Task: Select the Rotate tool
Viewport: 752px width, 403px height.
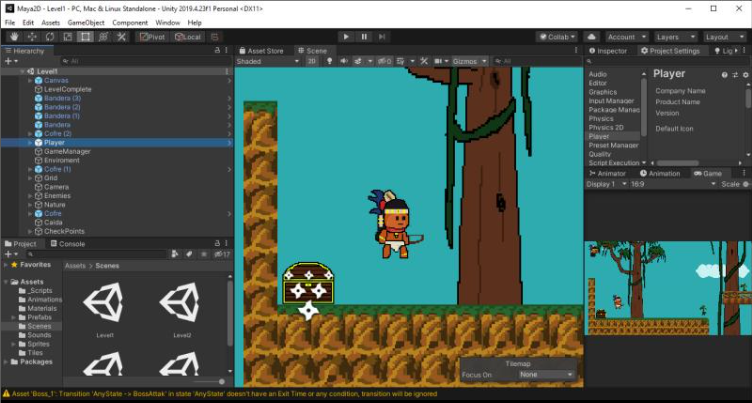Action: 48,37
